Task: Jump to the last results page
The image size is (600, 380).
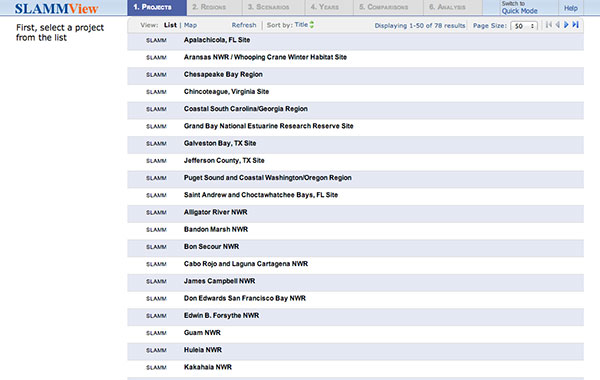Action: pos(575,25)
